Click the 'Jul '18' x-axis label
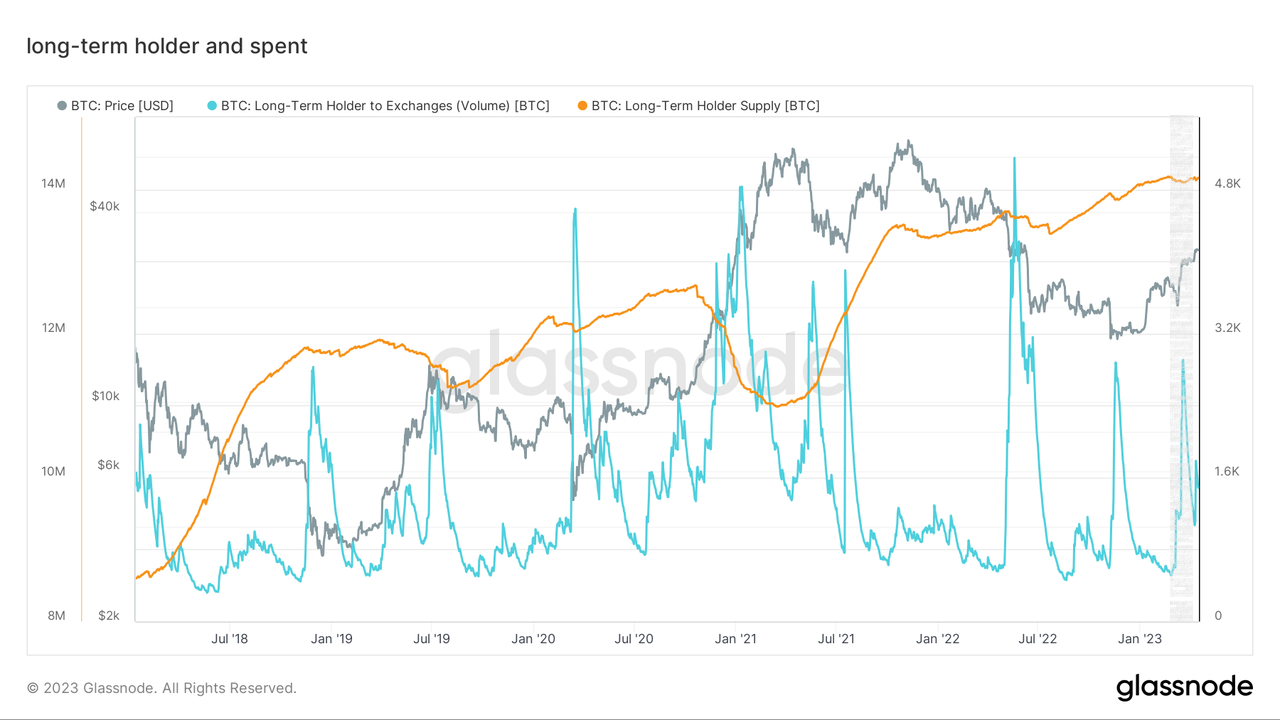This screenshot has height=720, width=1280. pos(230,638)
